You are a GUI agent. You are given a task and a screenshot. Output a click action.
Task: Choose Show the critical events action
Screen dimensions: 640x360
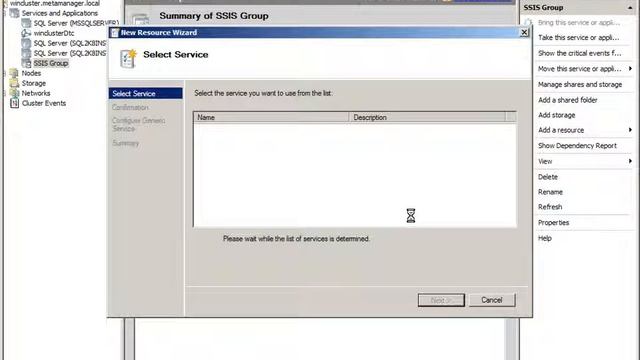click(x=580, y=53)
